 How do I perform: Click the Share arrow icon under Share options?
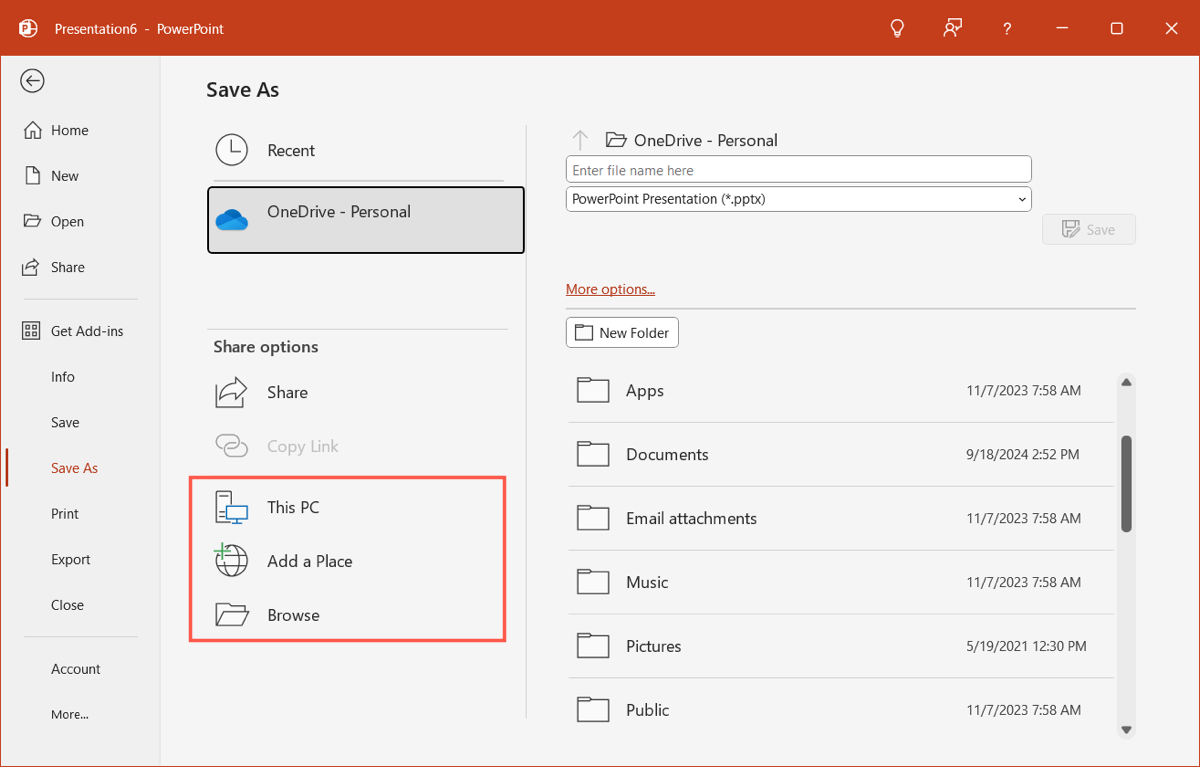(232, 392)
